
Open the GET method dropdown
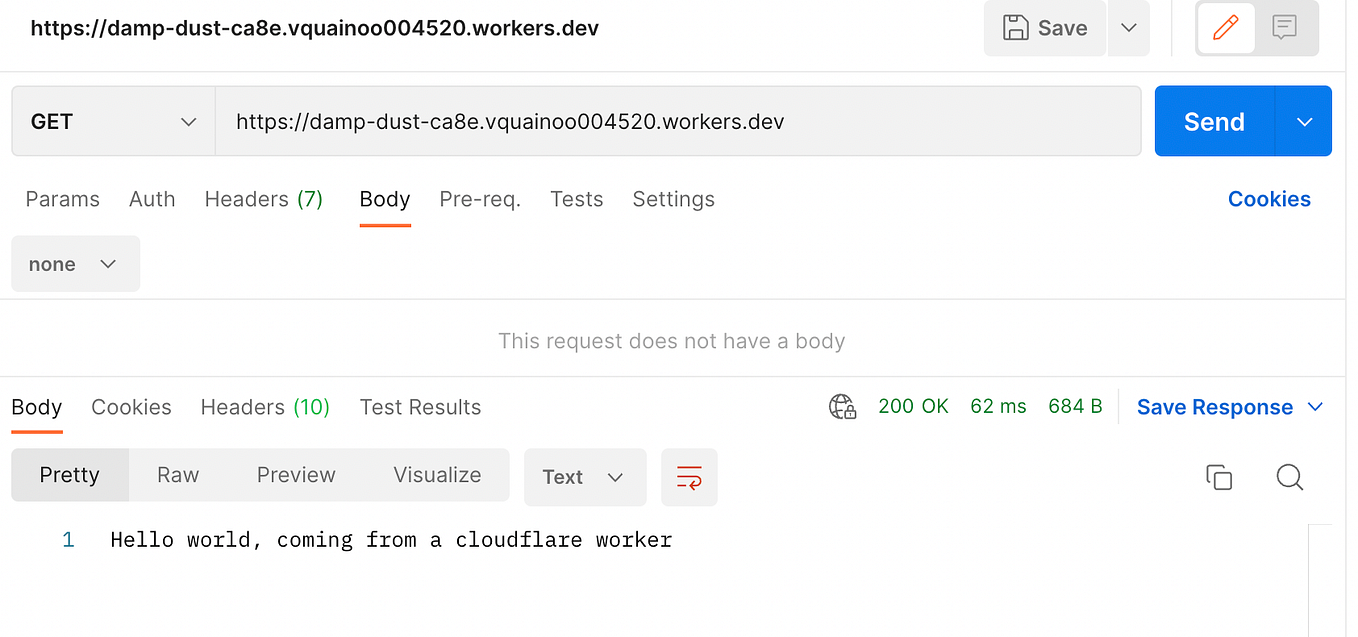click(112, 120)
